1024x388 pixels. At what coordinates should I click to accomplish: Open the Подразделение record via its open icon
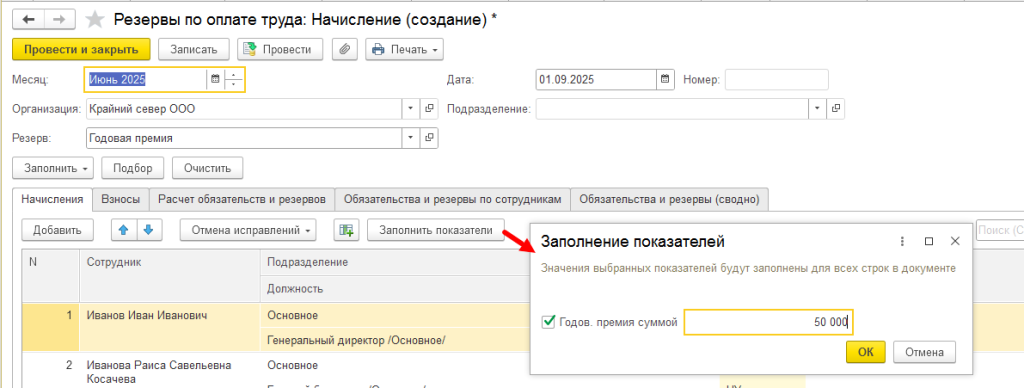(835, 108)
